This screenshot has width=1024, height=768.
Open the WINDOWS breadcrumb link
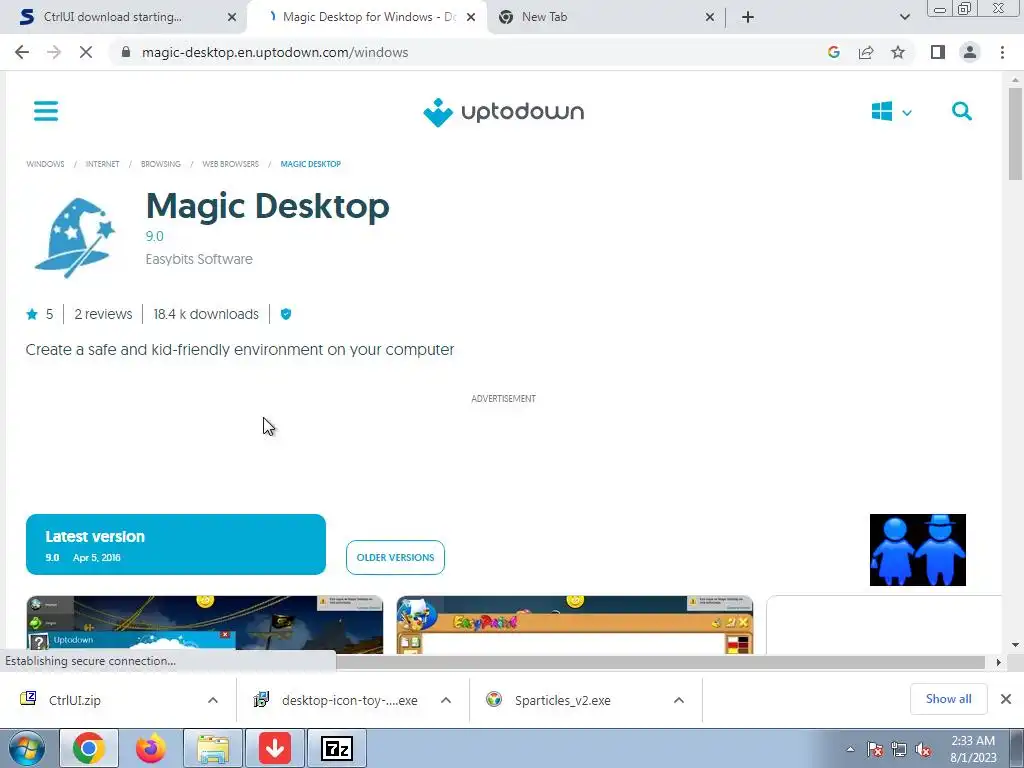coord(45,164)
